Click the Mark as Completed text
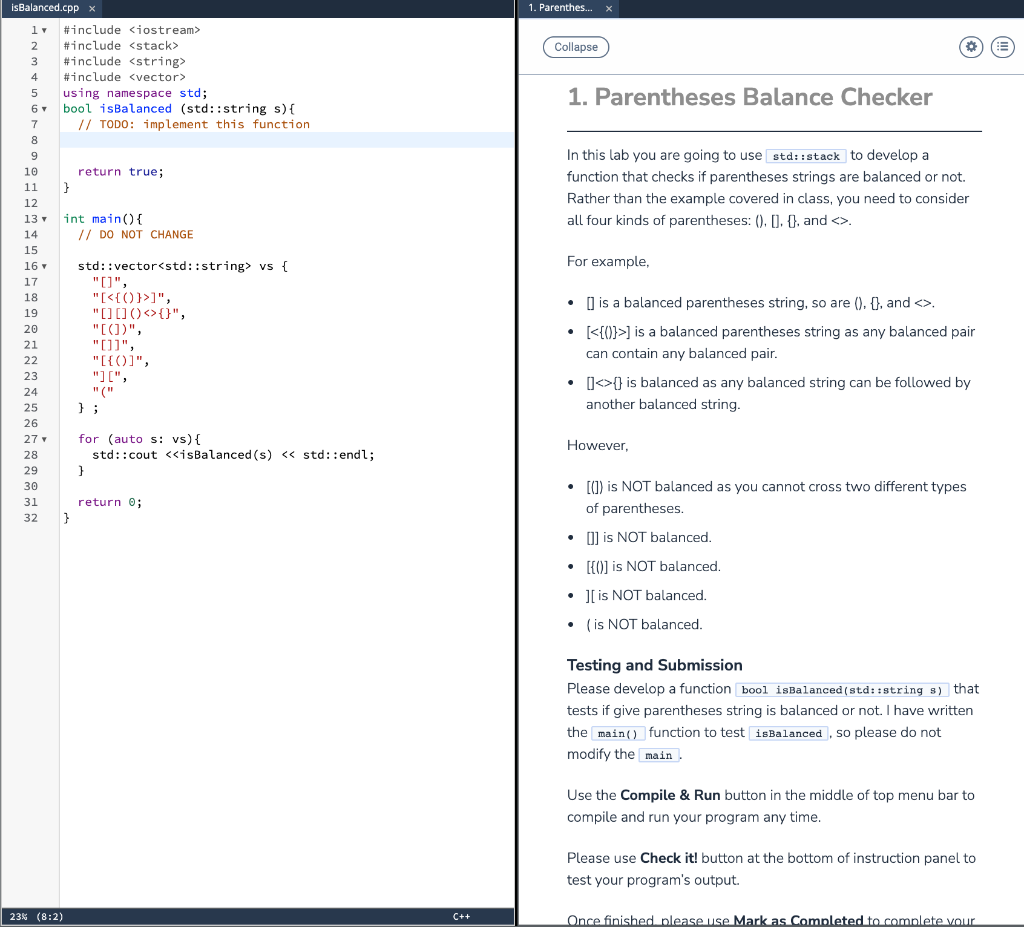1024x927 pixels. coord(800,920)
